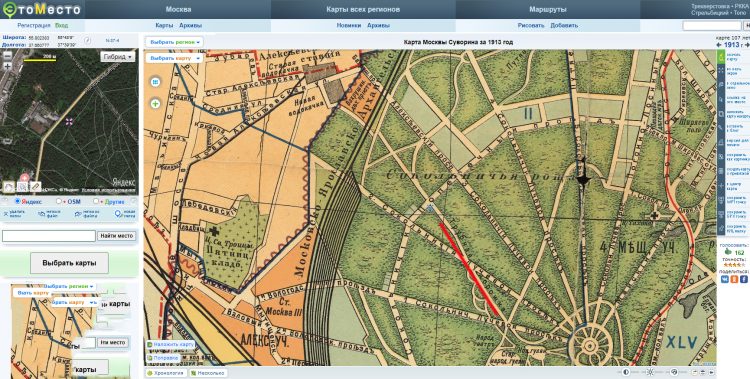Expand the Выбрать карту dropdown
Viewport: 750px width, 379px height.
click(174, 58)
